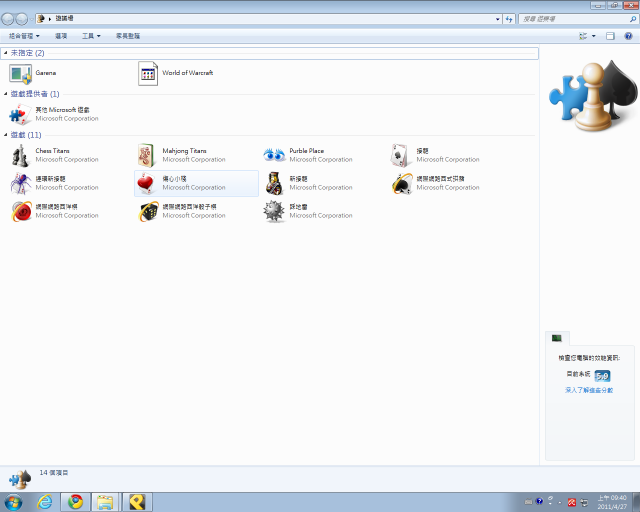The width and height of the screenshot is (640, 512).
Task: Toggle the preview pane button
Action: point(610,36)
